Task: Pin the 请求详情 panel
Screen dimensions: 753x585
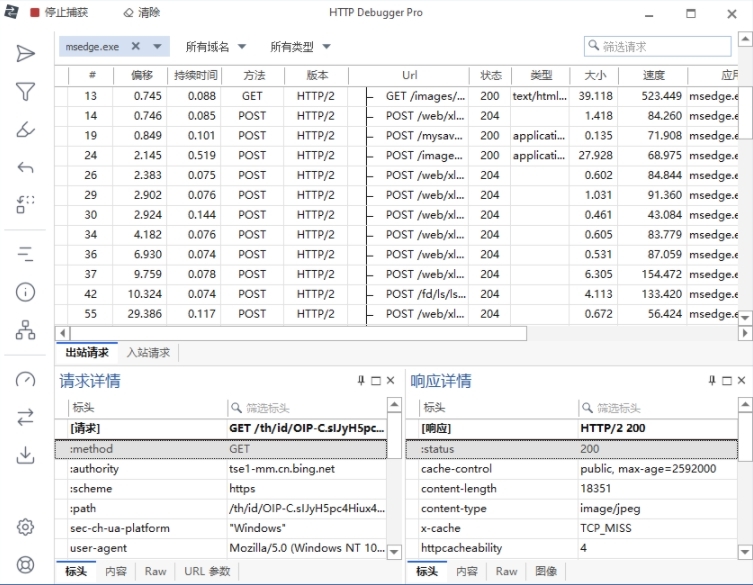Action: (361, 380)
